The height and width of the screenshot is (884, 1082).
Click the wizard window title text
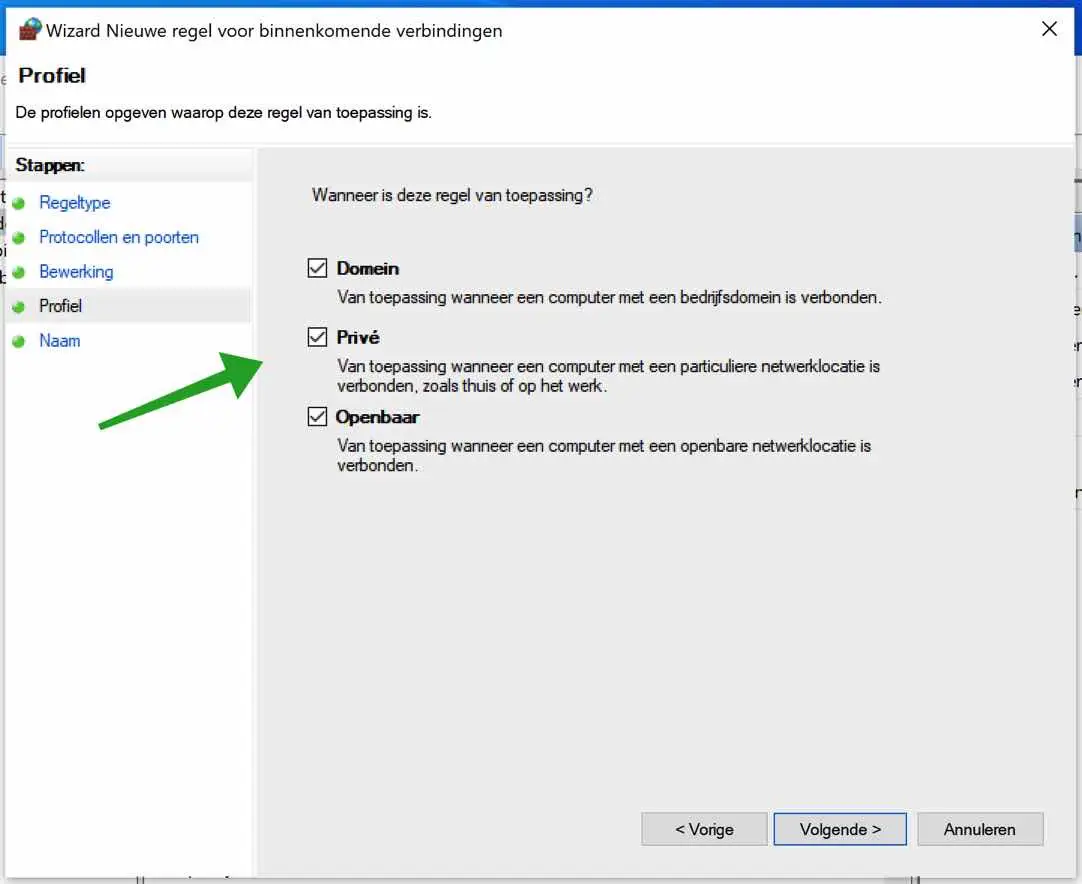274,31
